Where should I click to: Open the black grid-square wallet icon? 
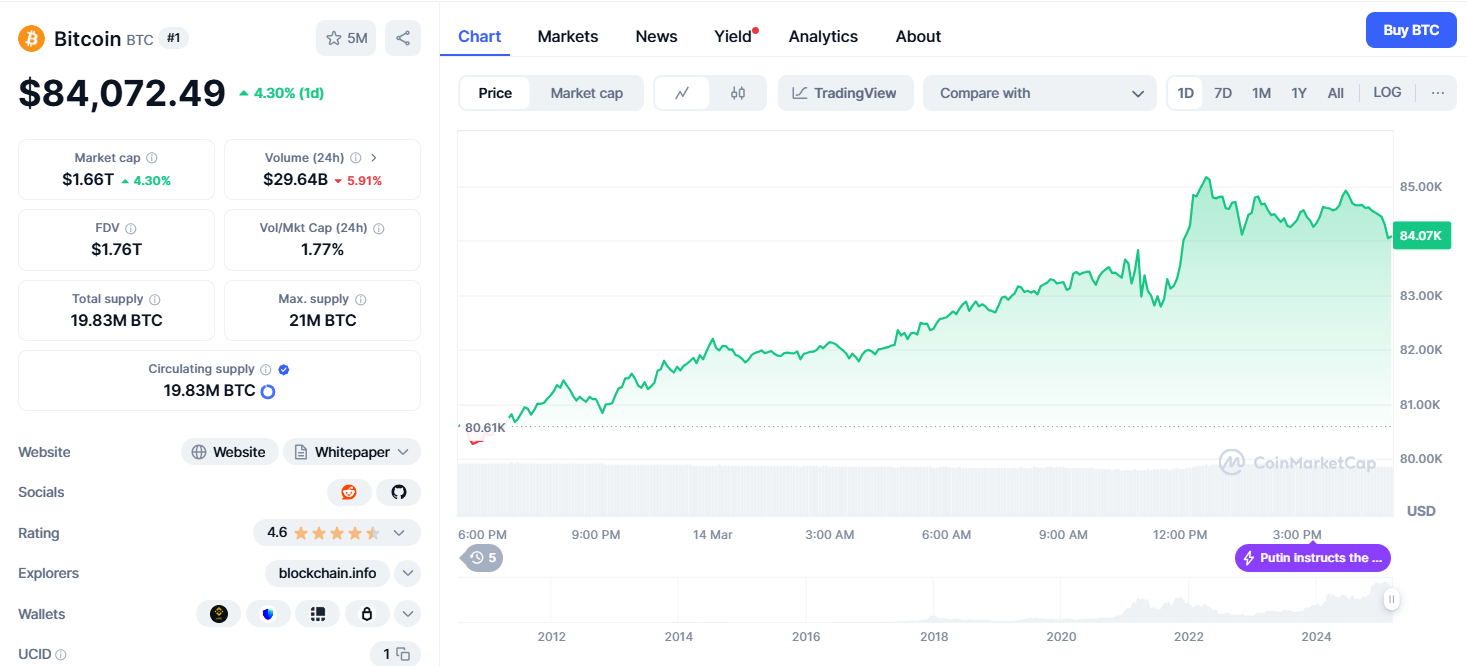tap(318, 614)
